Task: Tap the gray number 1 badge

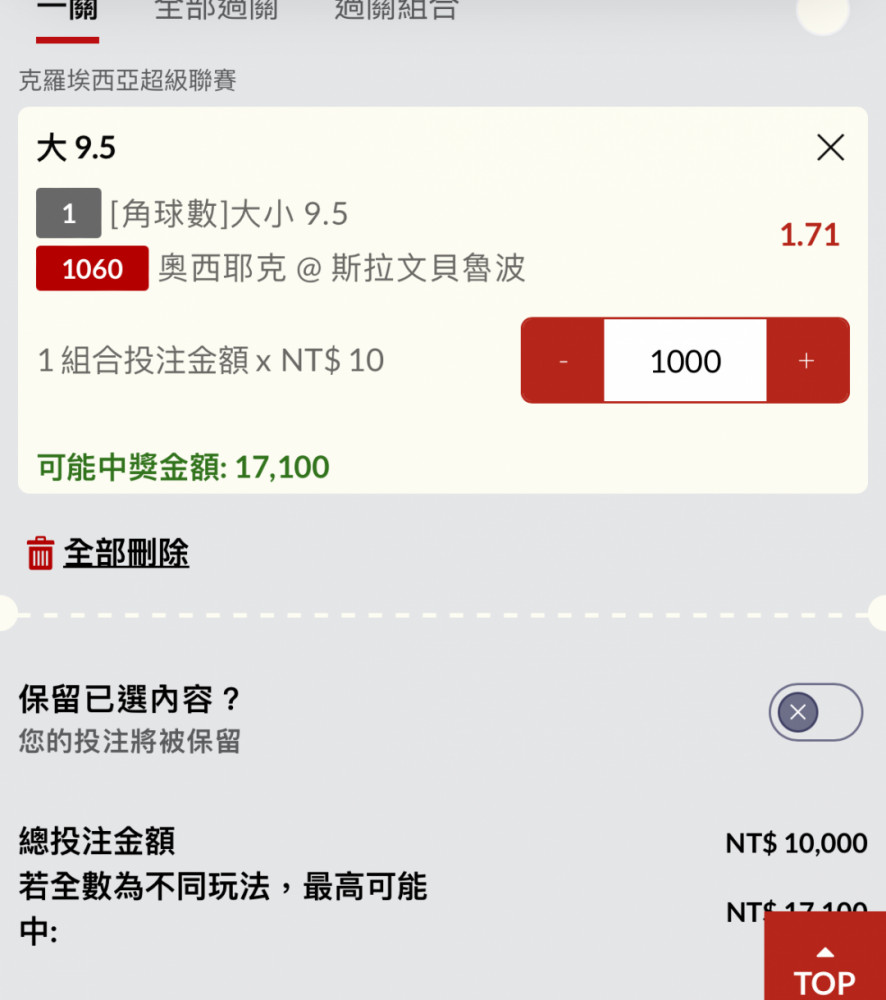Action: 68,213
